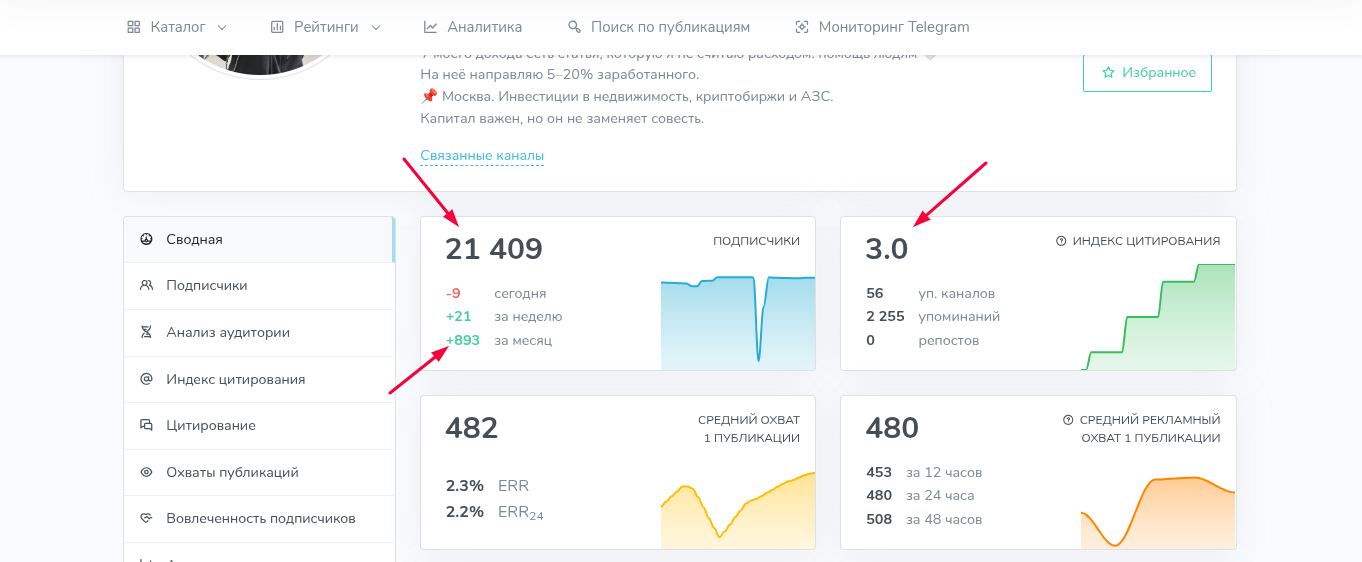Click the +893 за месяц value
Image resolution: width=1362 pixels, height=562 pixels.
463,340
